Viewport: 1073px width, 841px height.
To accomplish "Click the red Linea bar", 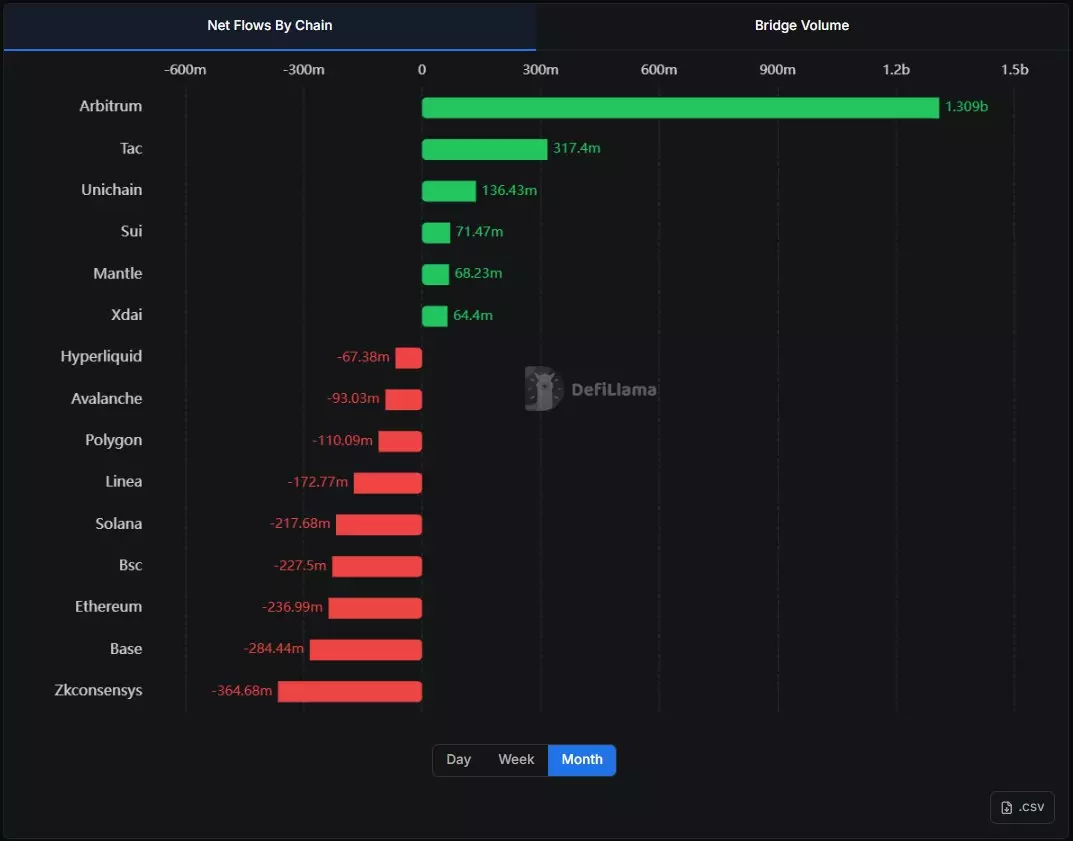I will pos(388,483).
